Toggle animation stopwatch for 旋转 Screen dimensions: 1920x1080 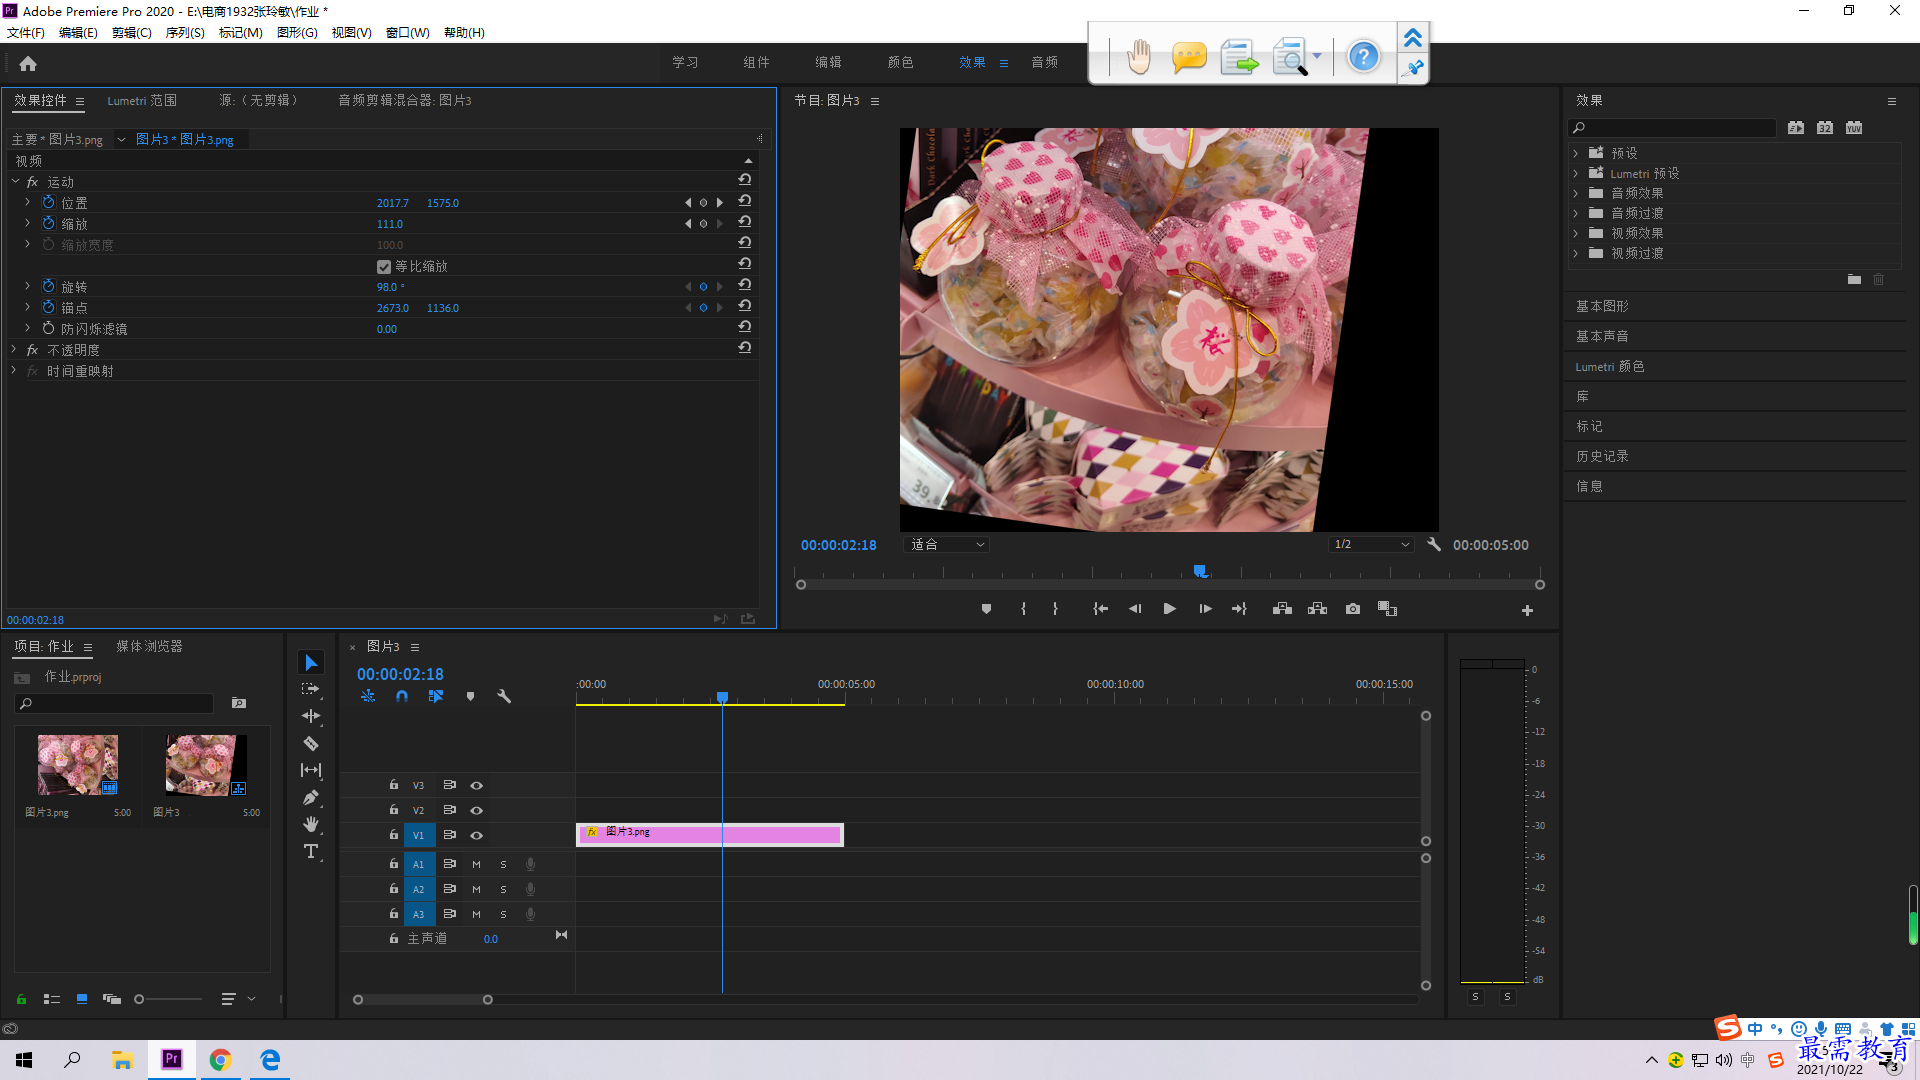point(48,286)
